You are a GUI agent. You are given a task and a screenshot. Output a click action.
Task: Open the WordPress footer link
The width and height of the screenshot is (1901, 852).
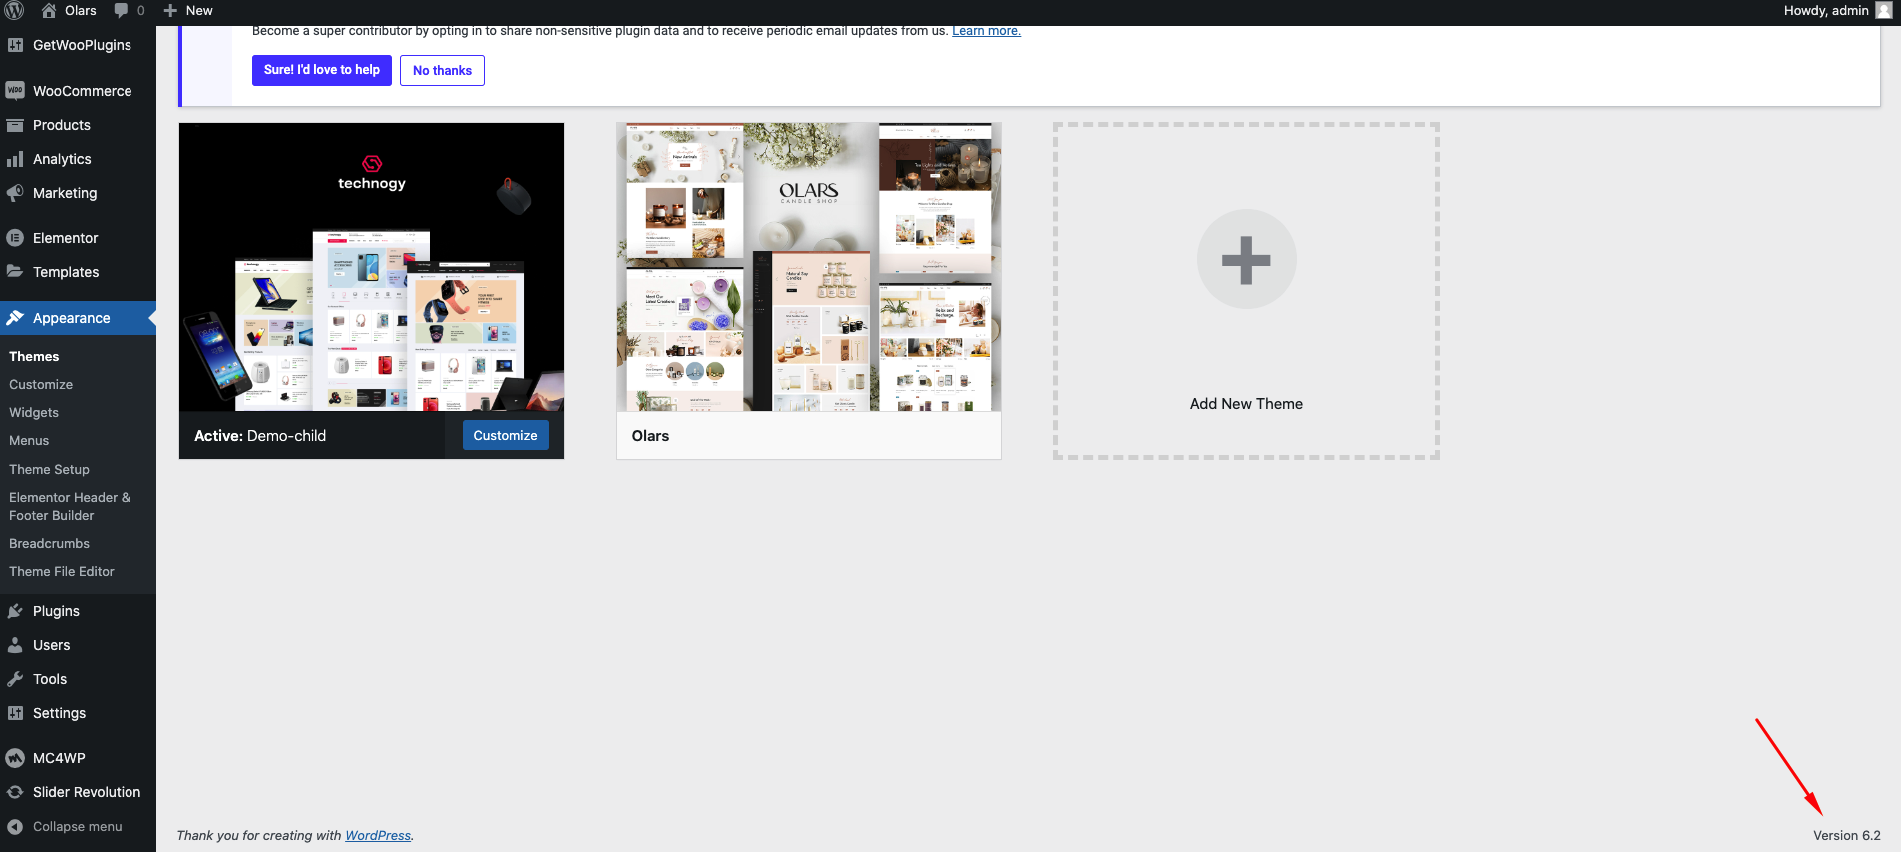pos(378,836)
